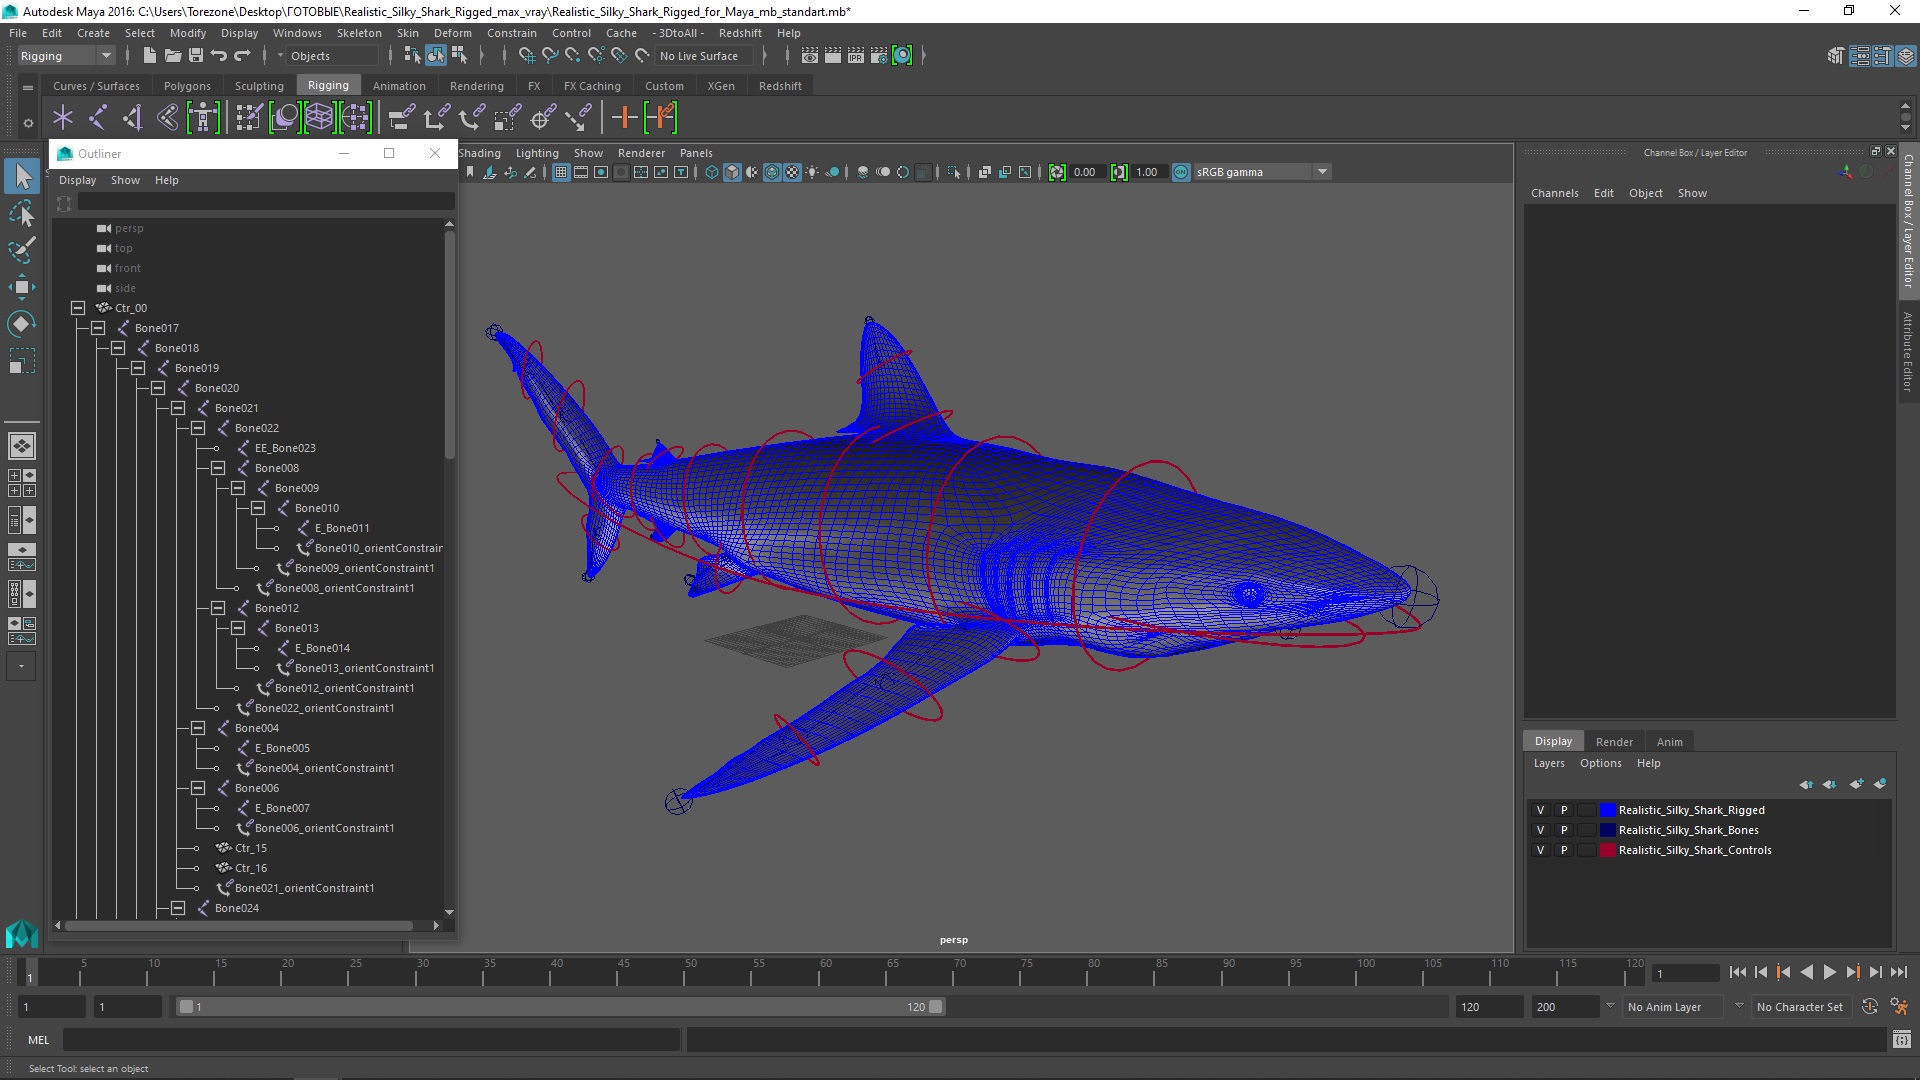
Task: Click the Redo arrow icon
Action: (242, 56)
